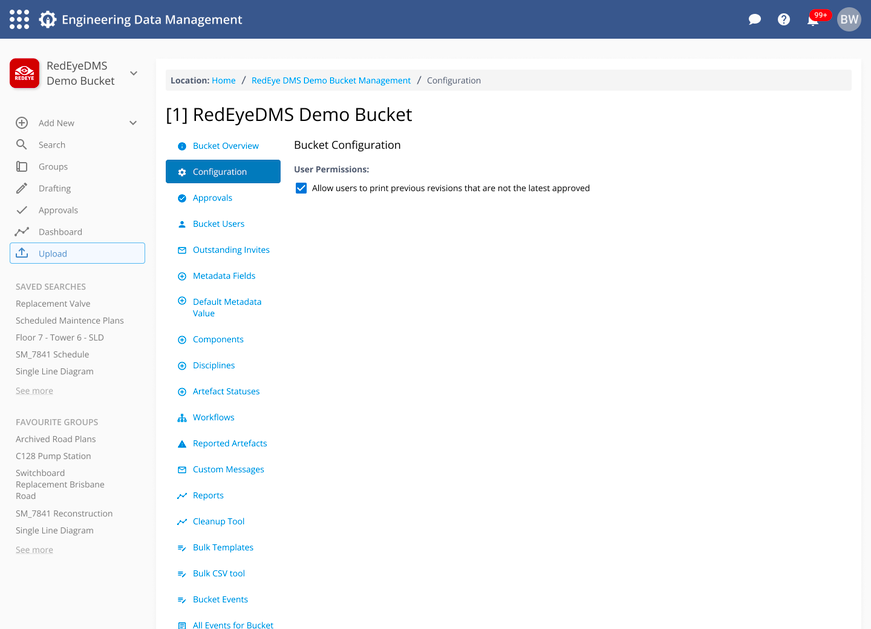Open the Replacement Valve saved search
The width and height of the screenshot is (871, 629).
[53, 303]
